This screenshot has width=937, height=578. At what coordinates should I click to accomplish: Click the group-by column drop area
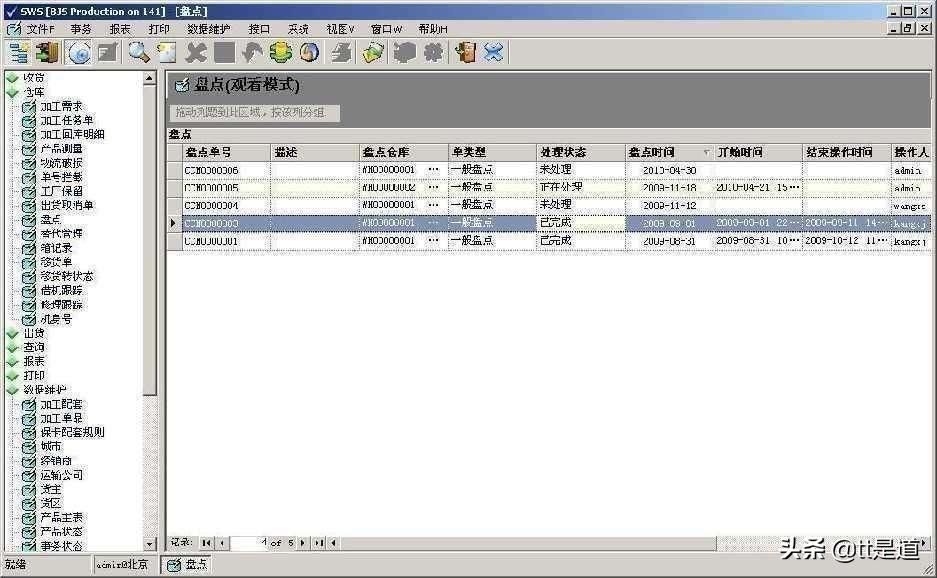click(x=255, y=112)
